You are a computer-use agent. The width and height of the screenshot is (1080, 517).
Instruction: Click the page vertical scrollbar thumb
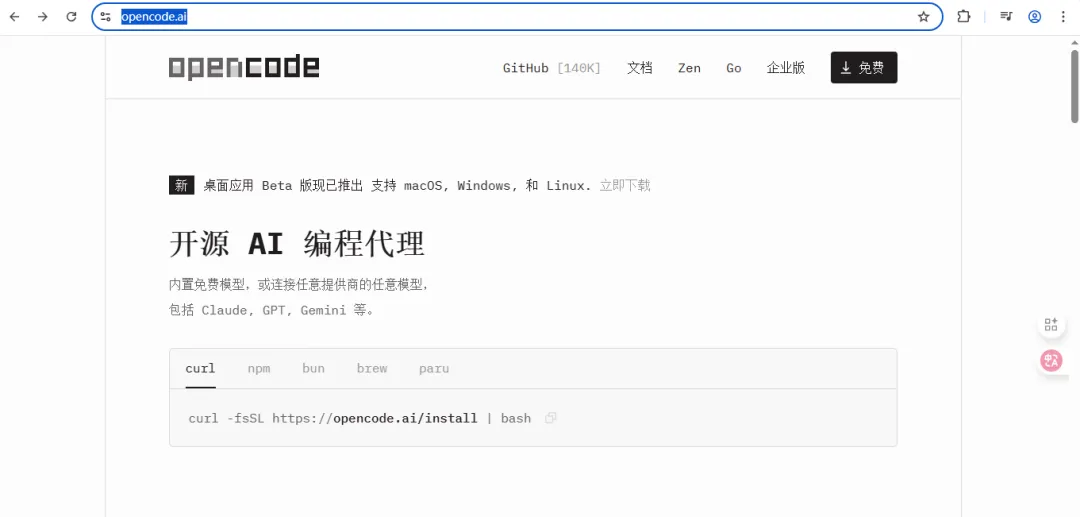coord(1074,86)
